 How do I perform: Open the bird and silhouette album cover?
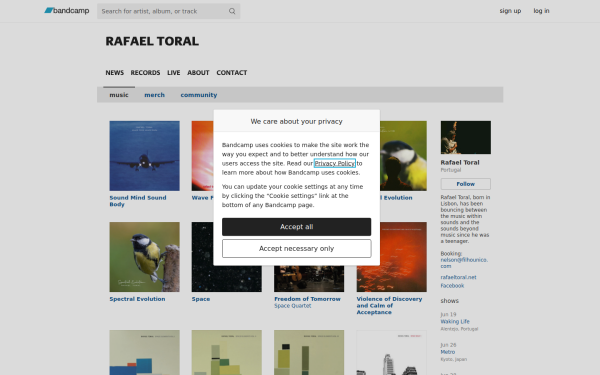coord(403,156)
